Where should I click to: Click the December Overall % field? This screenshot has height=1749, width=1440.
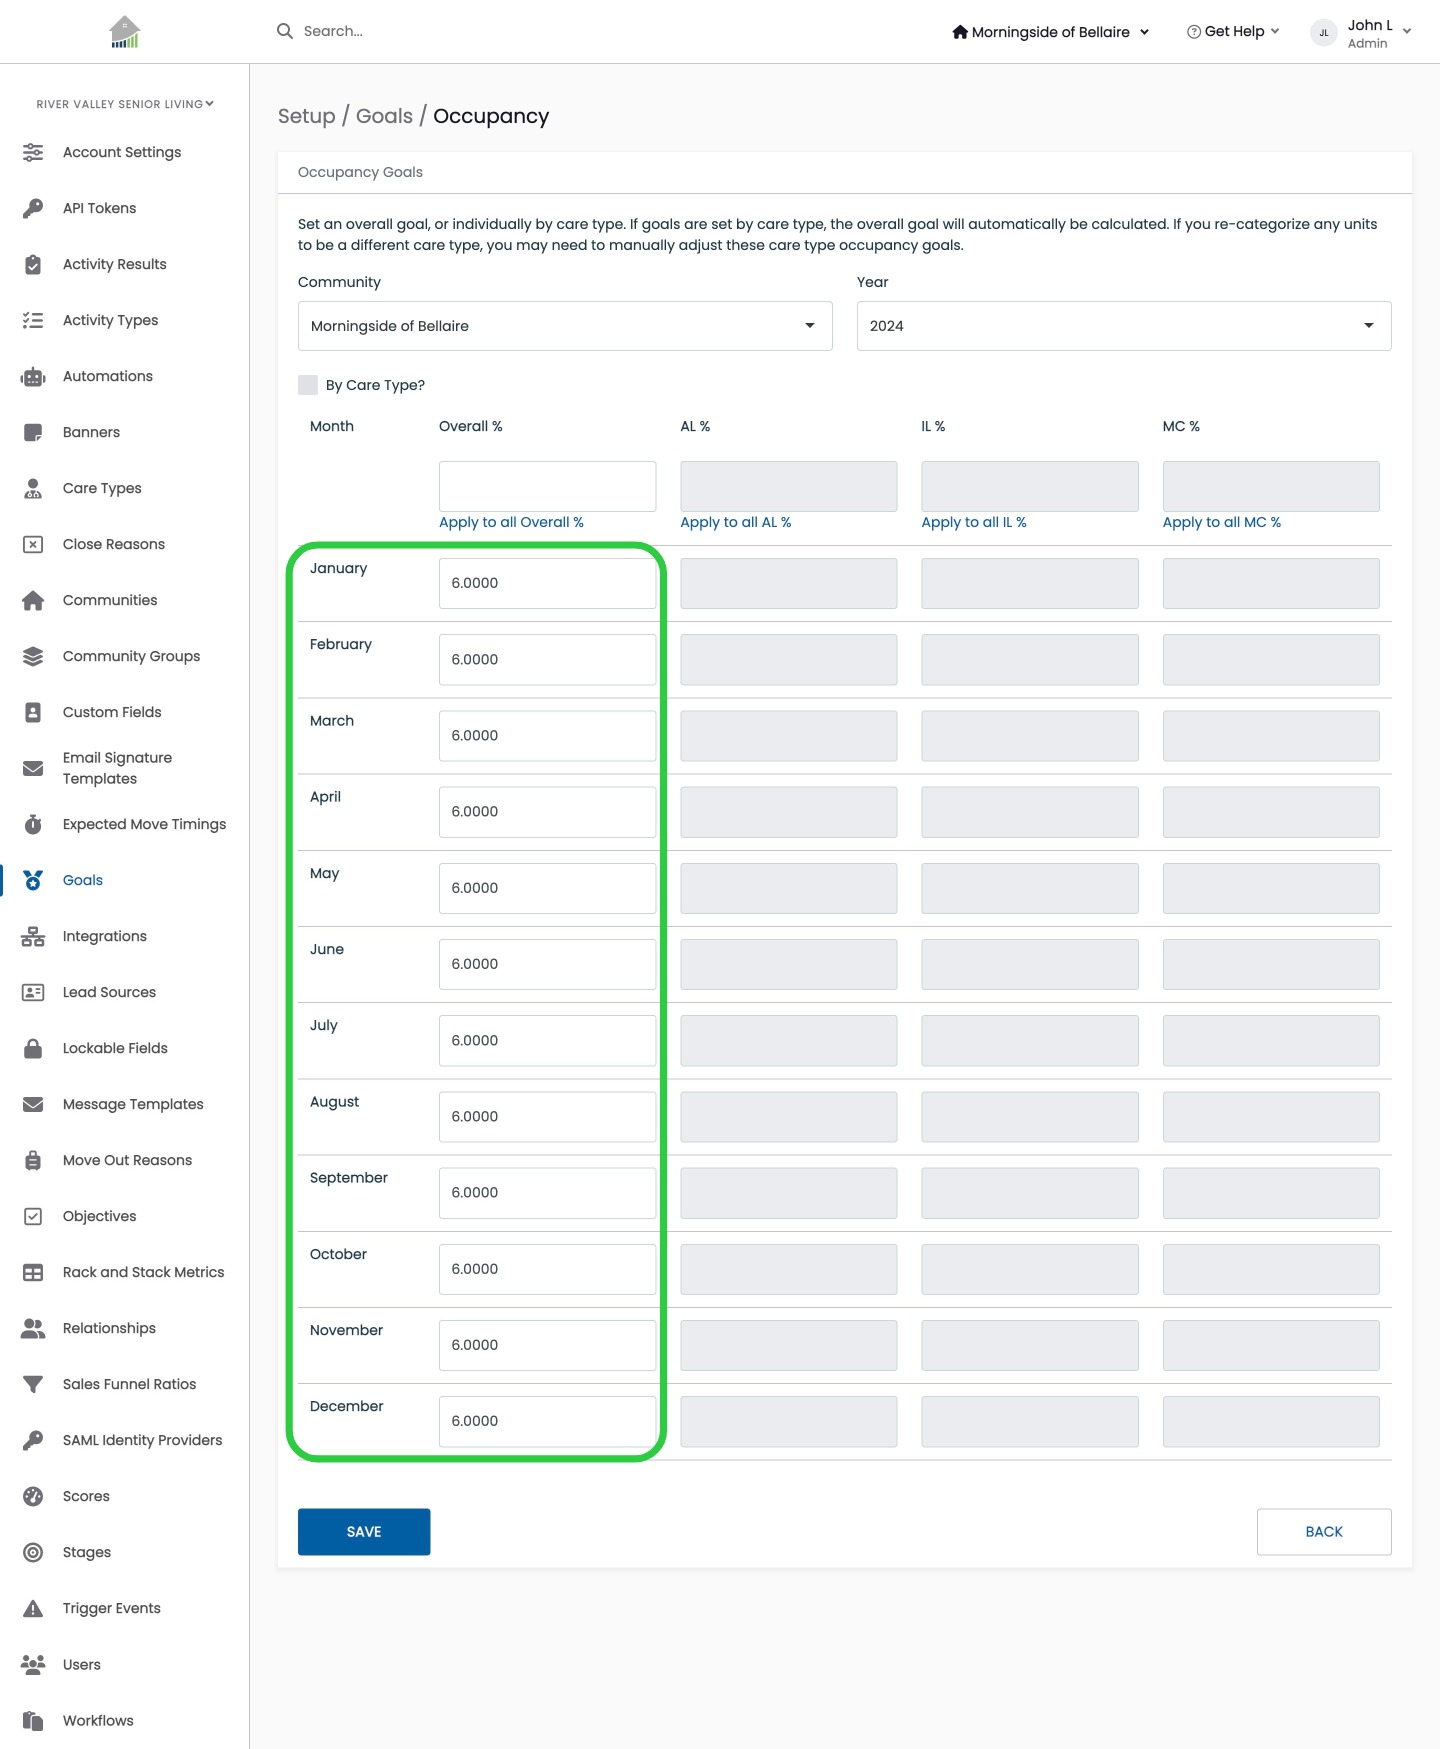coord(547,1421)
